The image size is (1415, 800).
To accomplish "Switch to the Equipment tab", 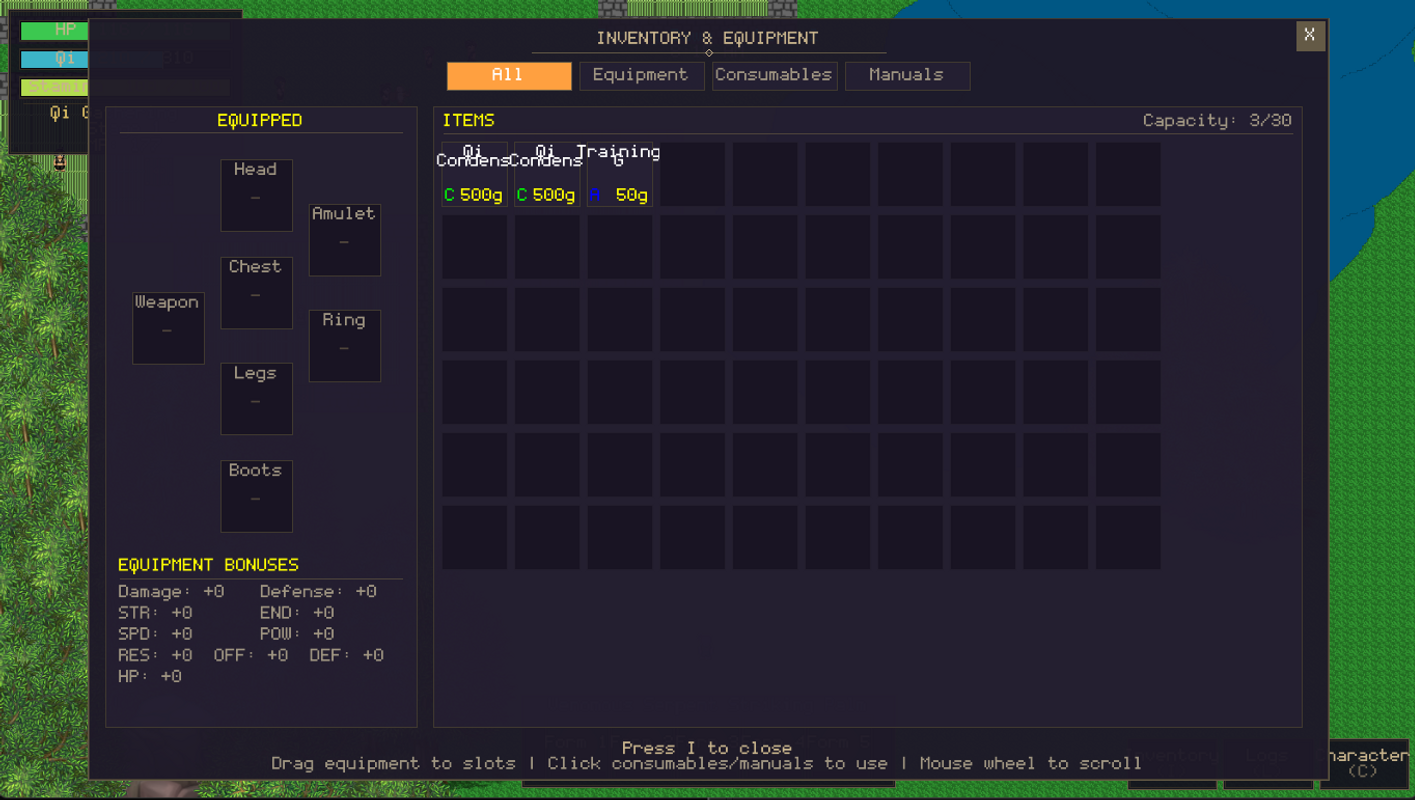I will [x=640, y=75].
